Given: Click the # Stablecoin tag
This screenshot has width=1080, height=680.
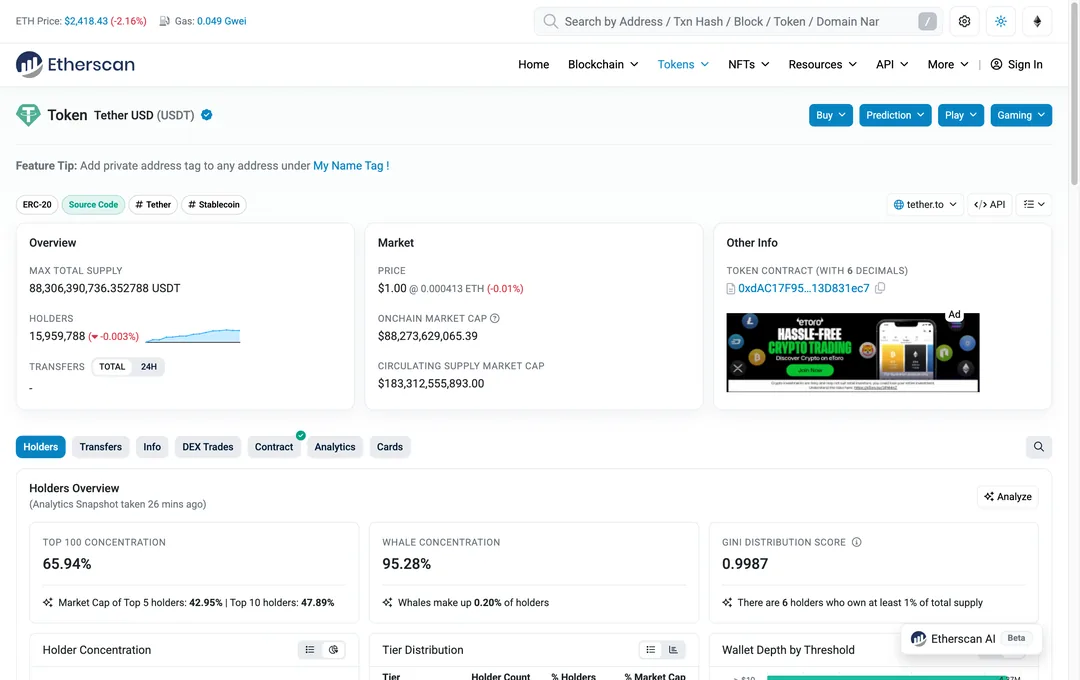Looking at the screenshot, I should pyautogui.click(x=214, y=205).
